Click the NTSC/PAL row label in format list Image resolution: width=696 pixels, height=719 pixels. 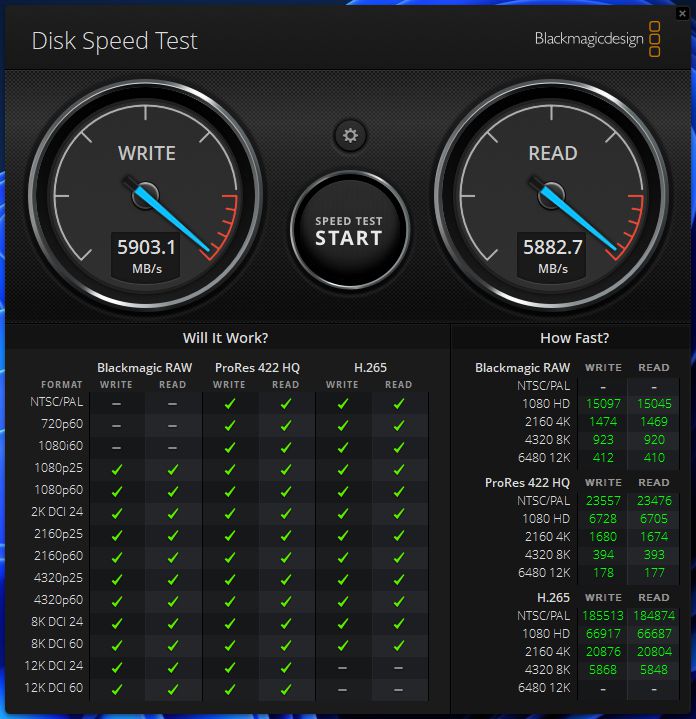[x=57, y=402]
